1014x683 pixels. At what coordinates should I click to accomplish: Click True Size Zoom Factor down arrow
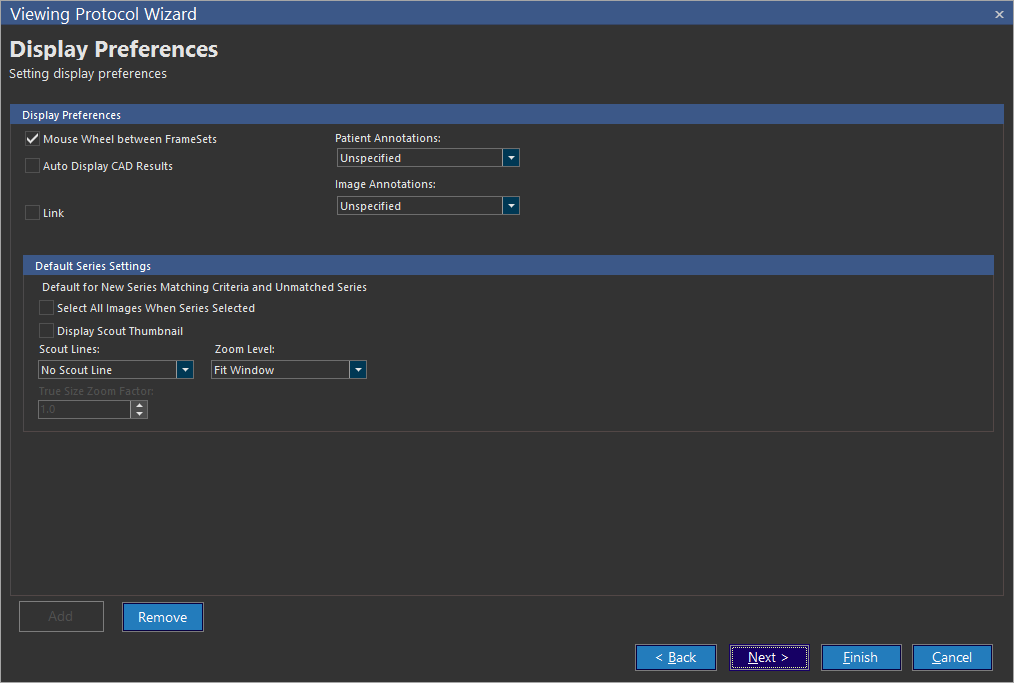pyautogui.click(x=139, y=413)
